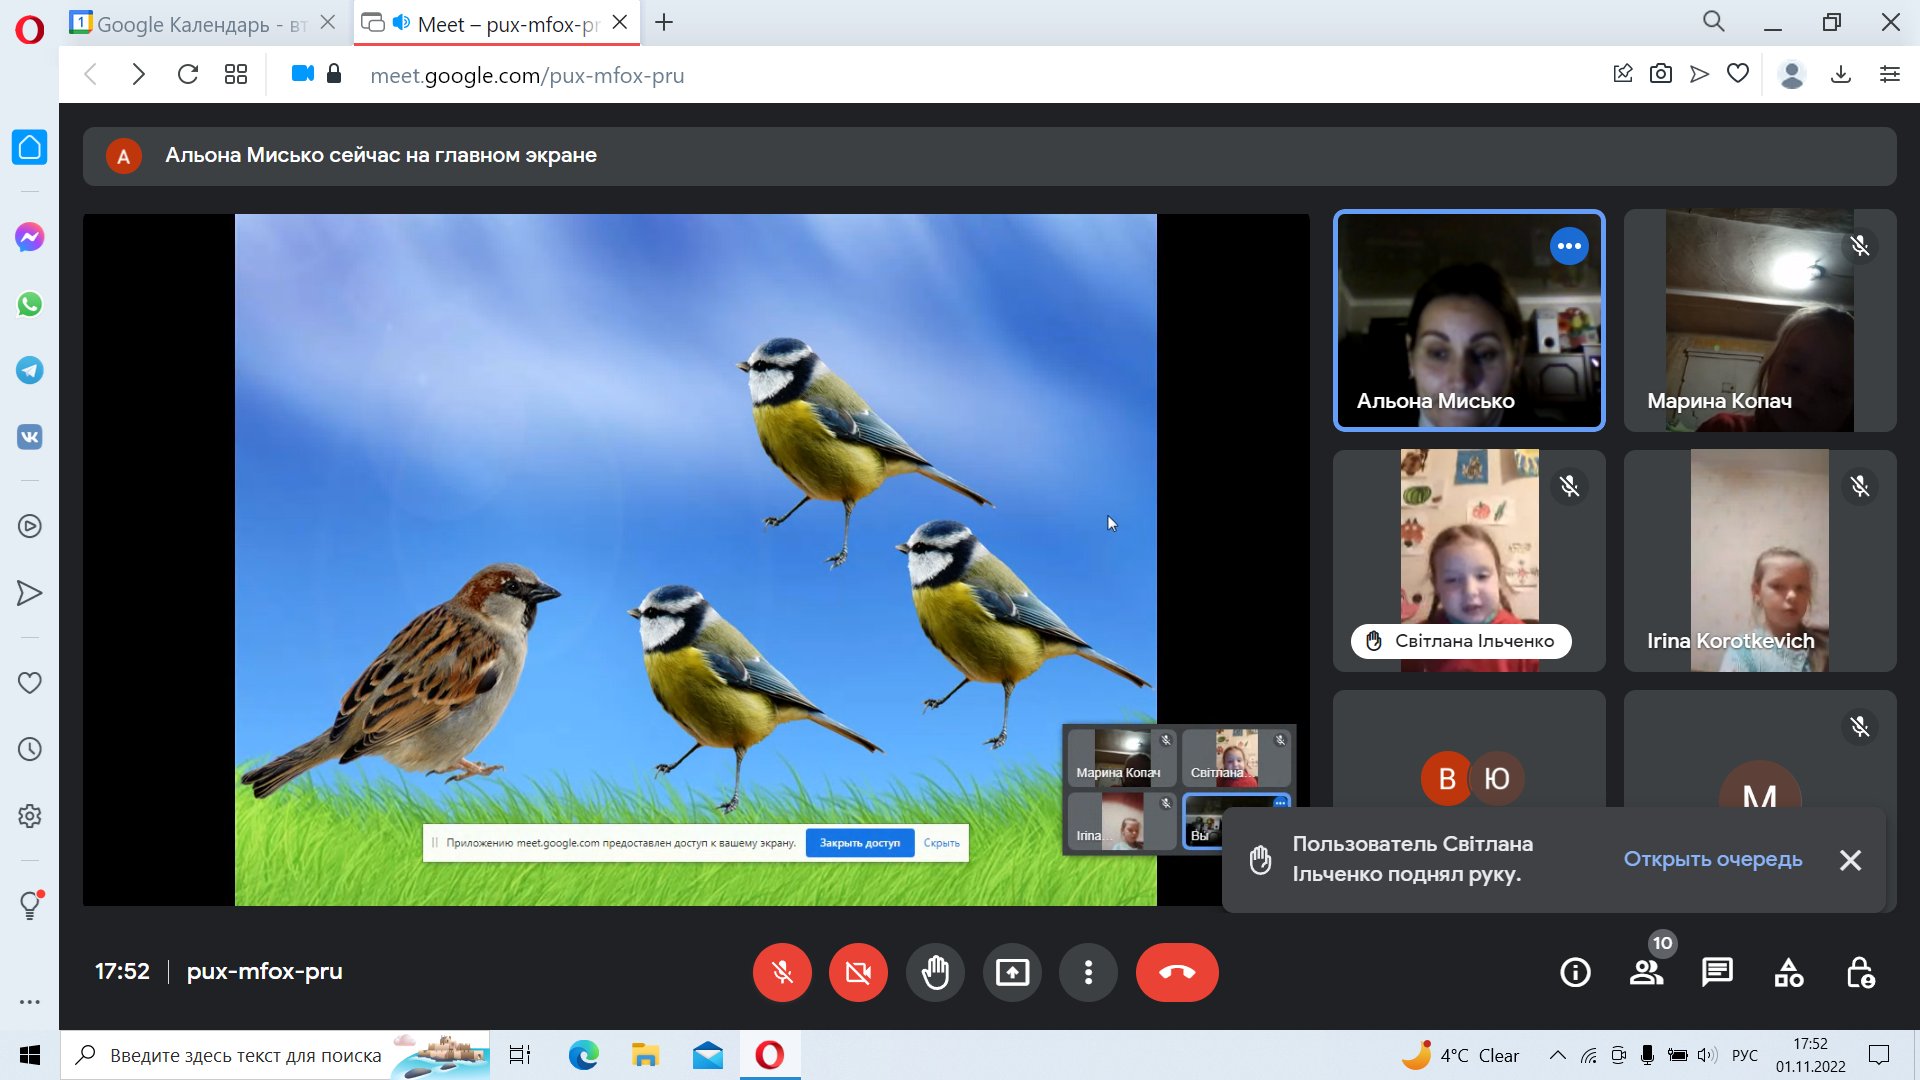Open host controls lock icon

[x=1860, y=972]
